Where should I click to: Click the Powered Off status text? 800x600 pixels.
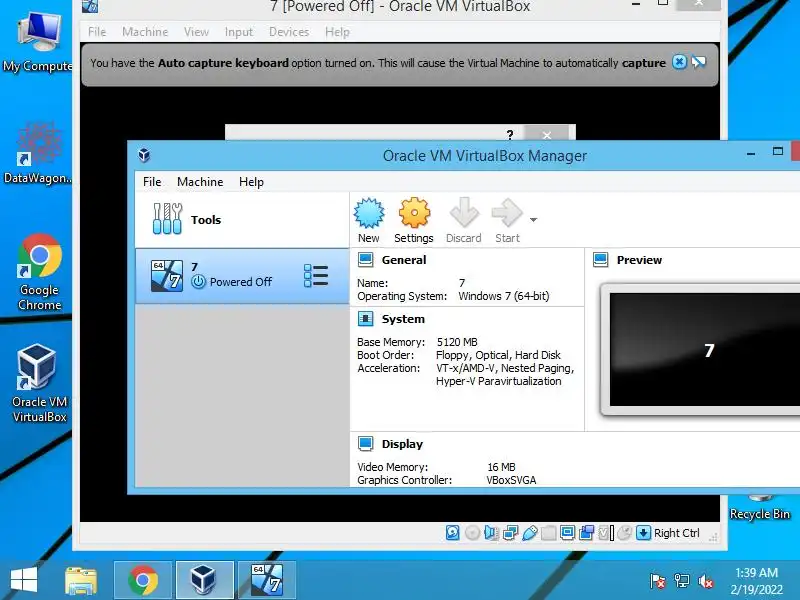point(241,282)
